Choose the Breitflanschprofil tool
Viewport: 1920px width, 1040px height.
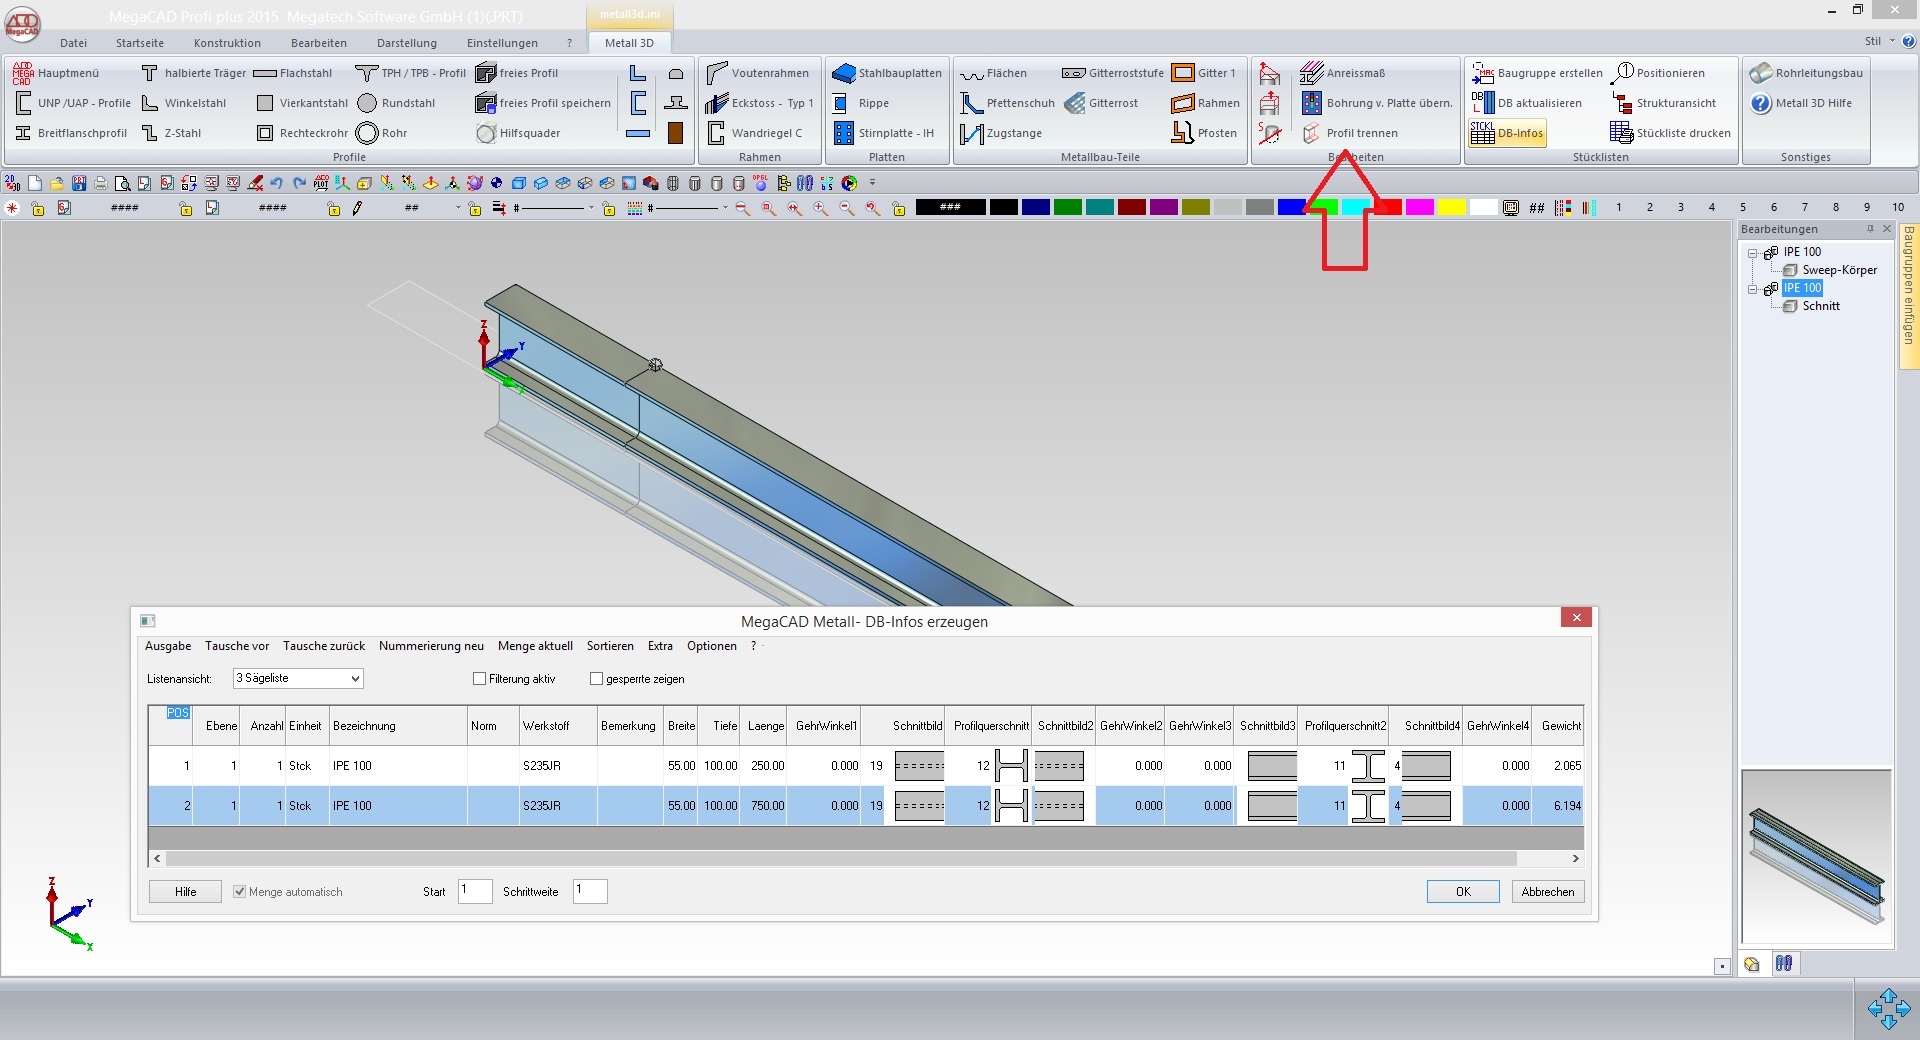coord(71,133)
